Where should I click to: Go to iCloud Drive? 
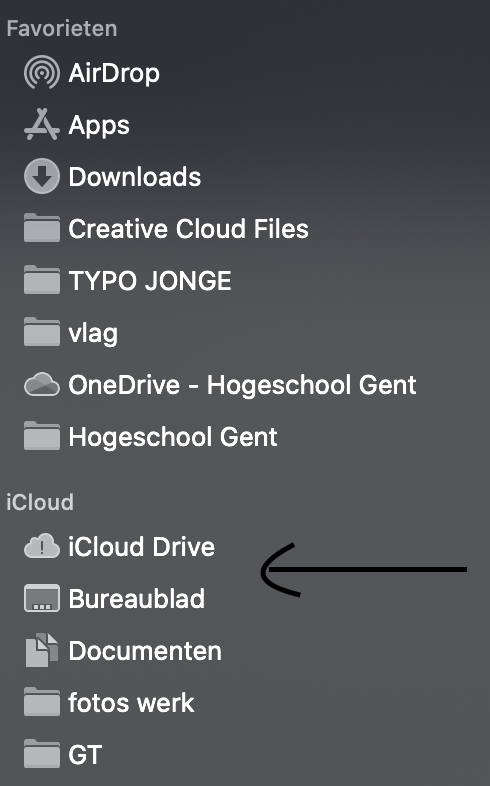point(141,546)
